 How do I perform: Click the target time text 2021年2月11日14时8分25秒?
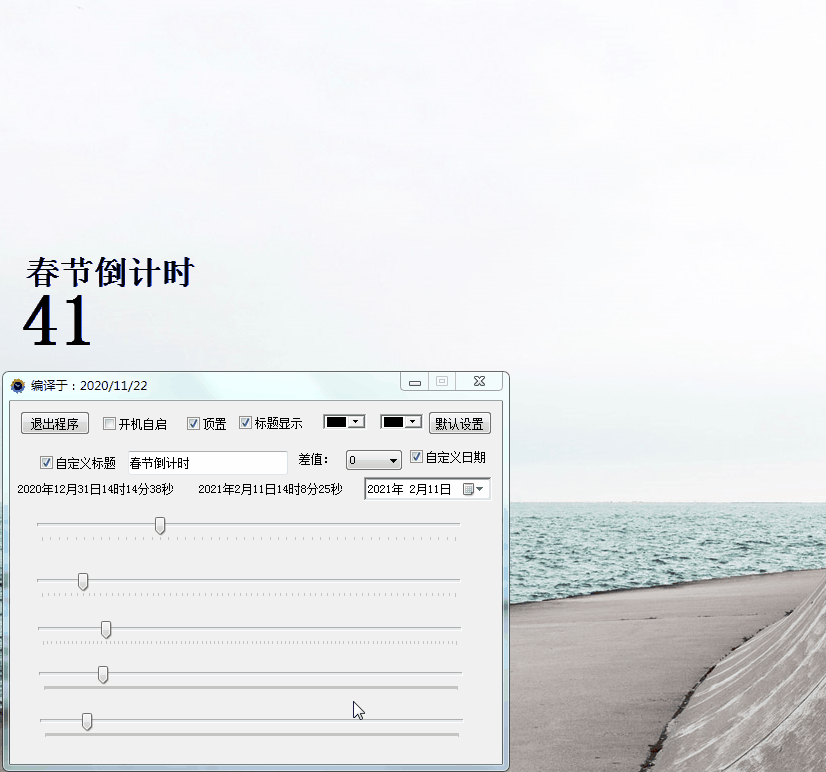pos(270,489)
